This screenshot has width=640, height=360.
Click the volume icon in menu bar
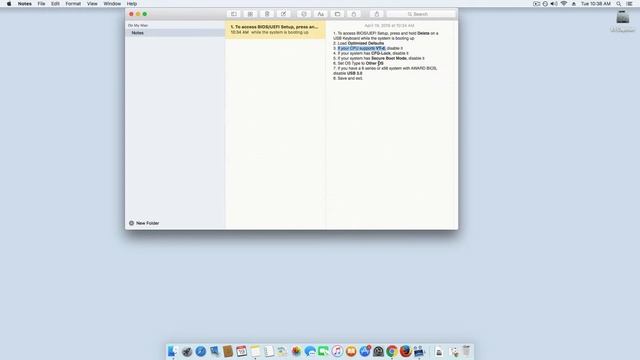(x=554, y=3)
